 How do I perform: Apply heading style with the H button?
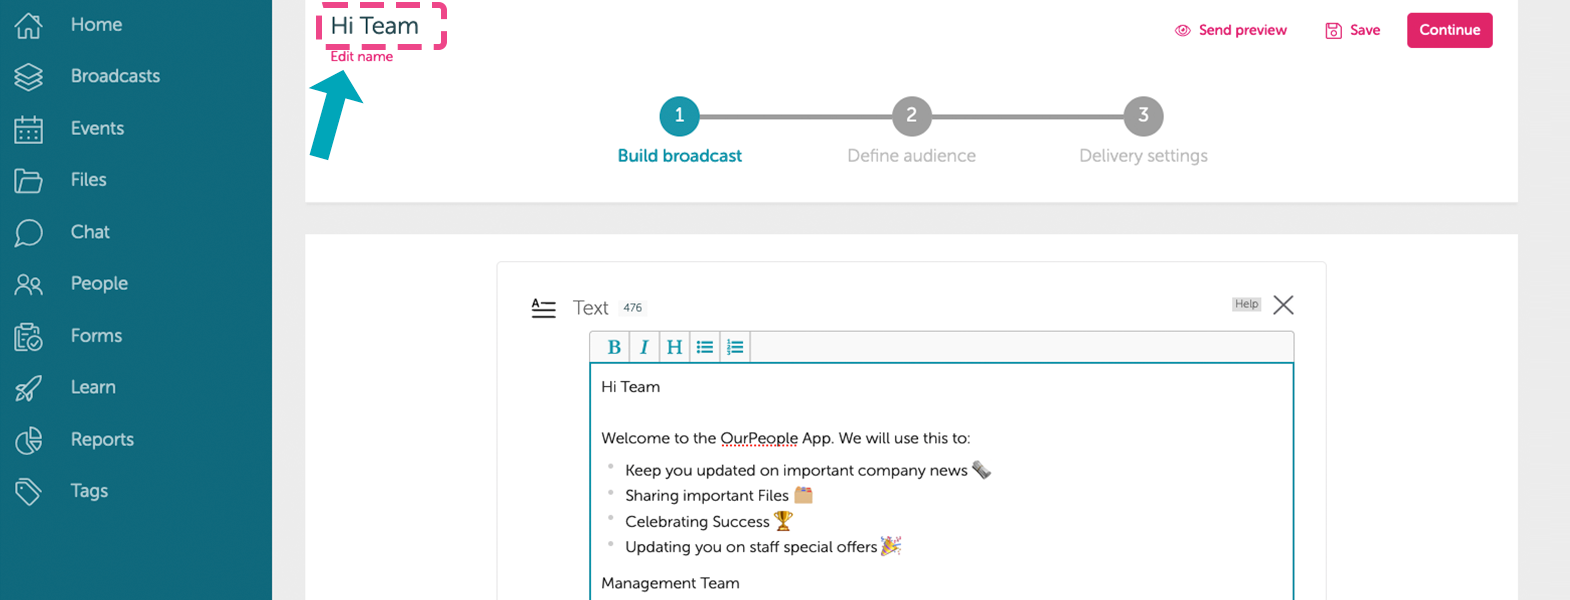pyautogui.click(x=675, y=347)
